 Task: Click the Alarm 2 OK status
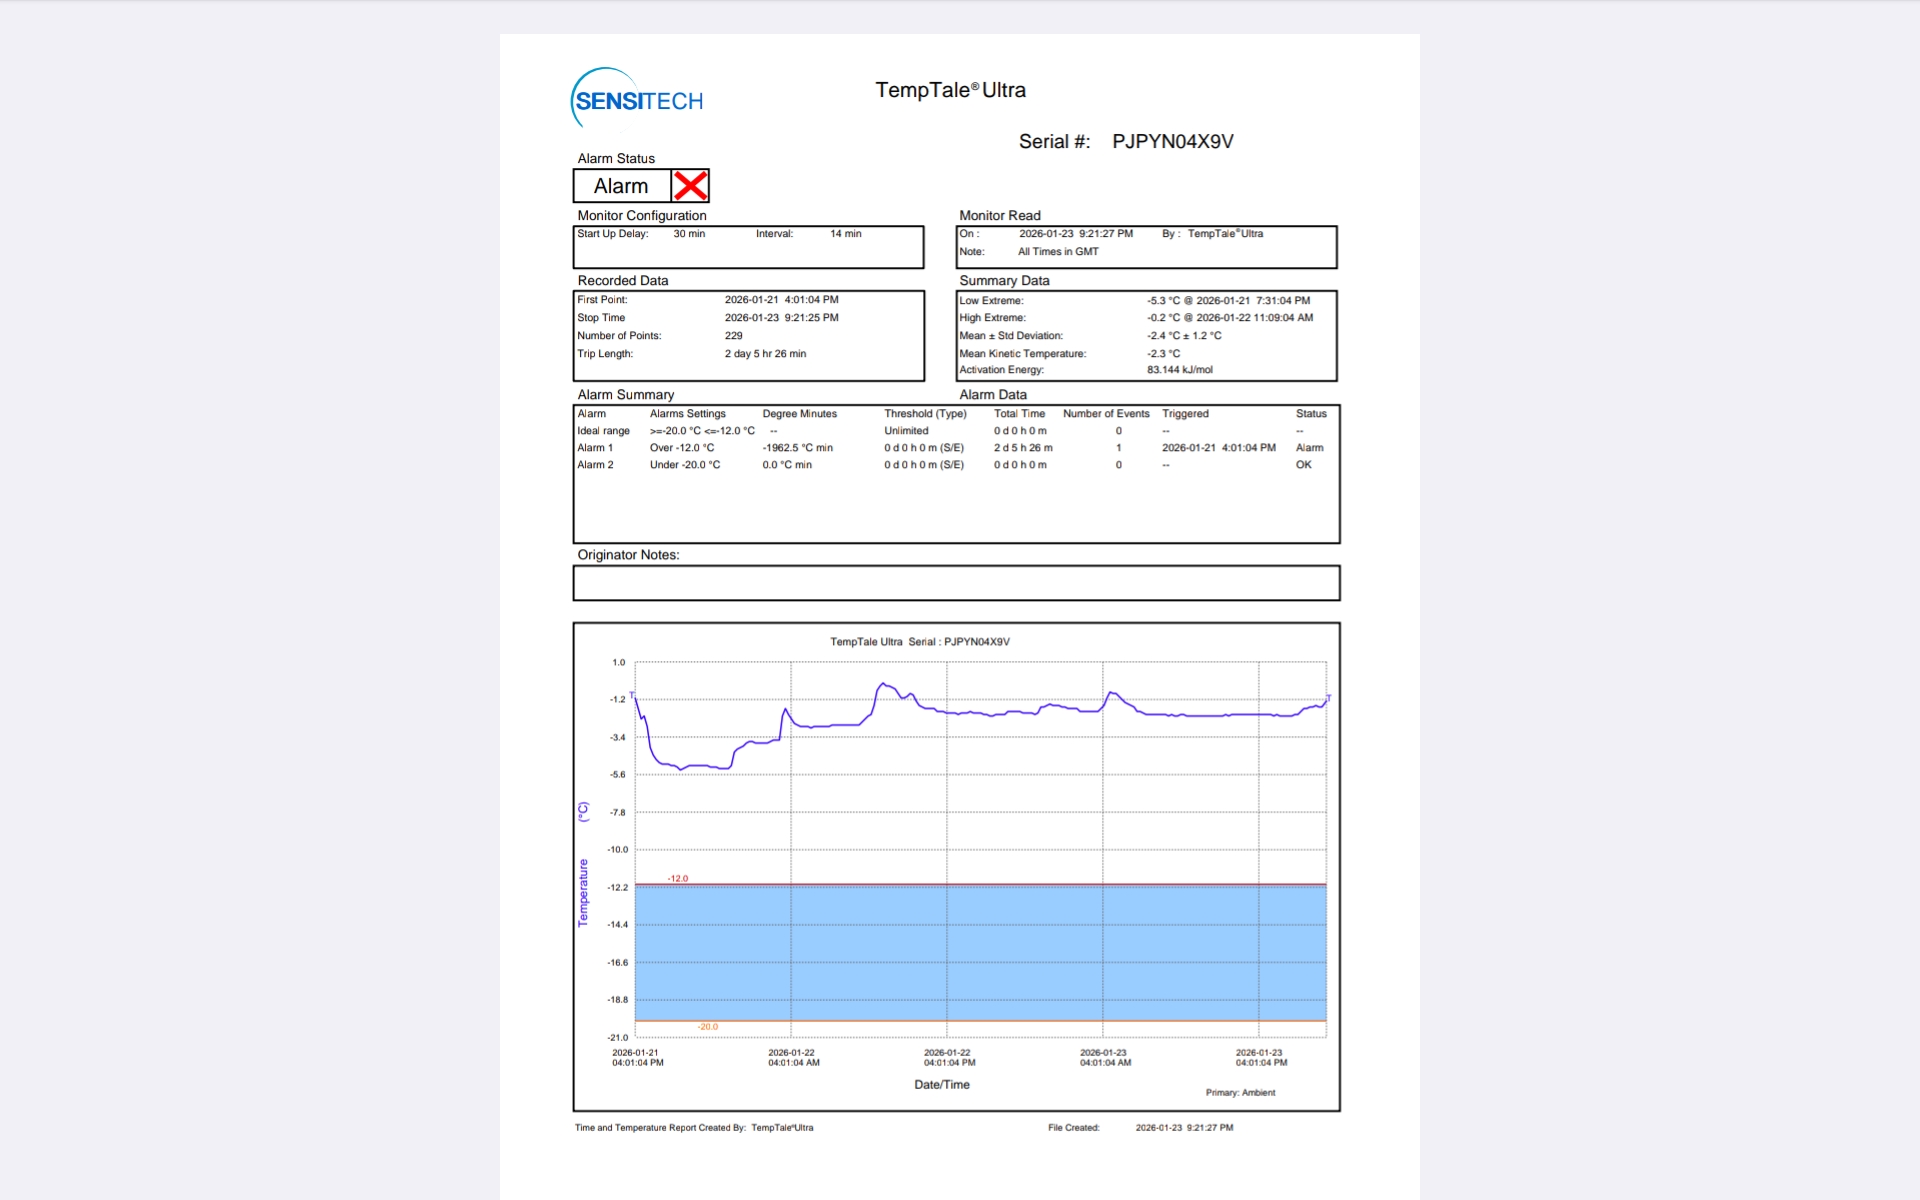1303,465
